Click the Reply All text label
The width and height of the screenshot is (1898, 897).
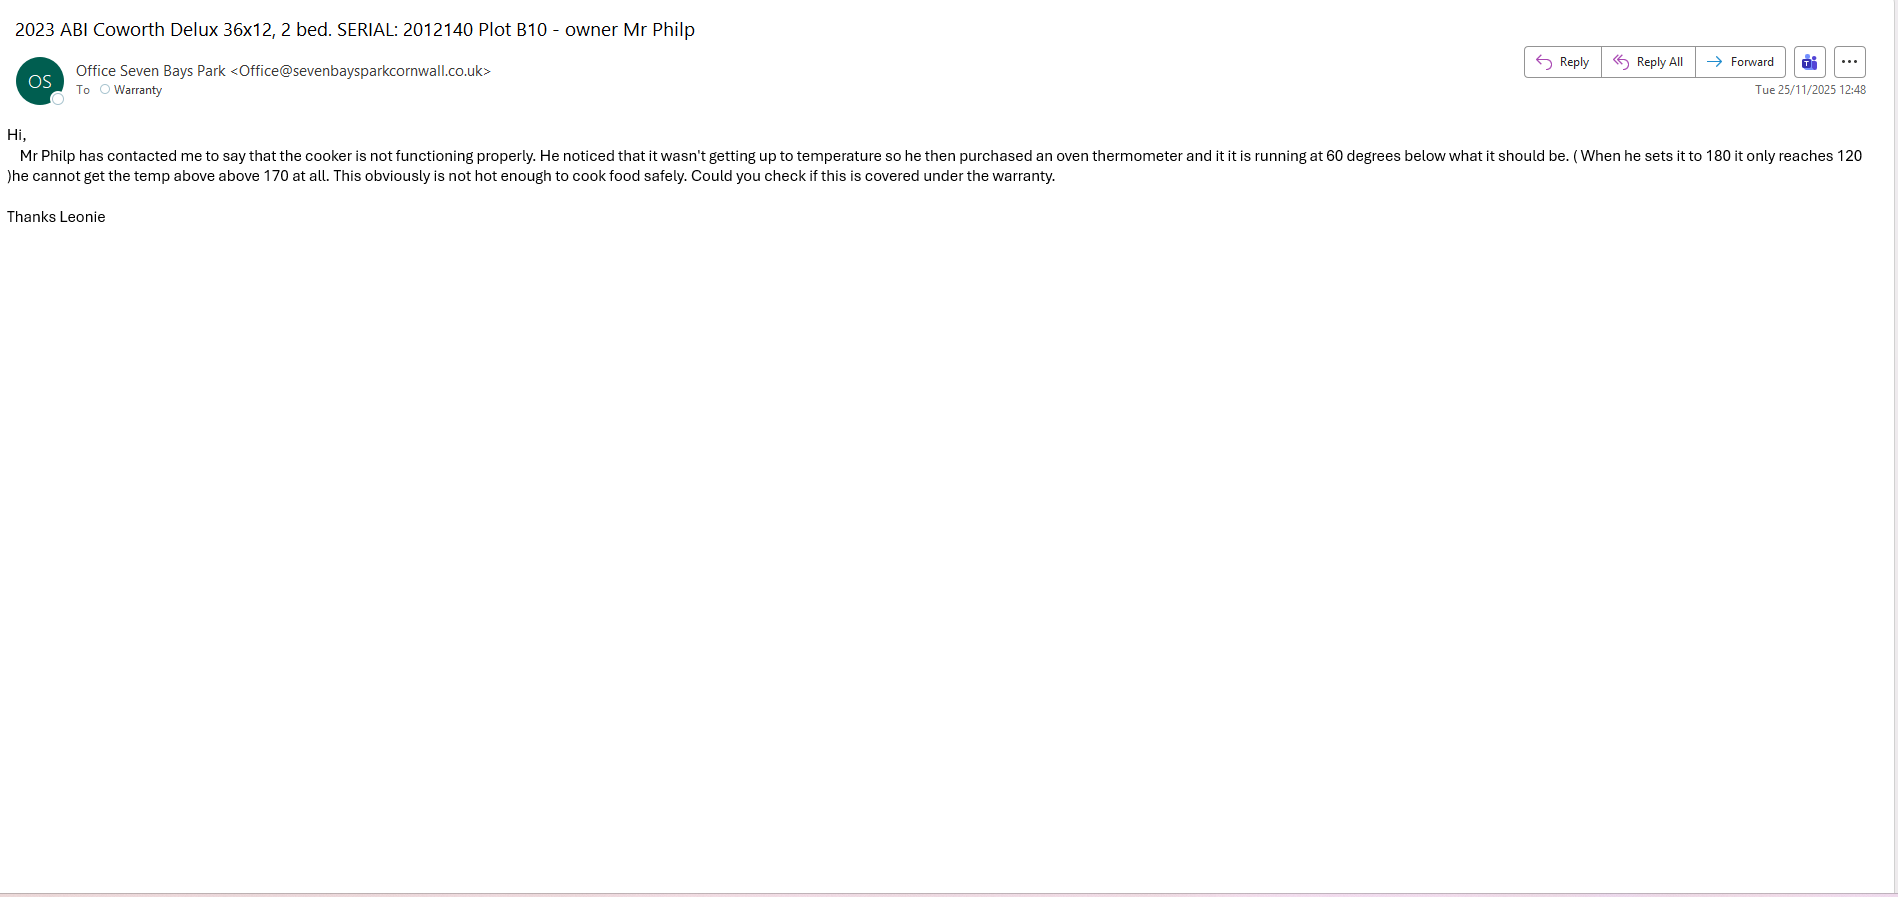[x=1660, y=62]
